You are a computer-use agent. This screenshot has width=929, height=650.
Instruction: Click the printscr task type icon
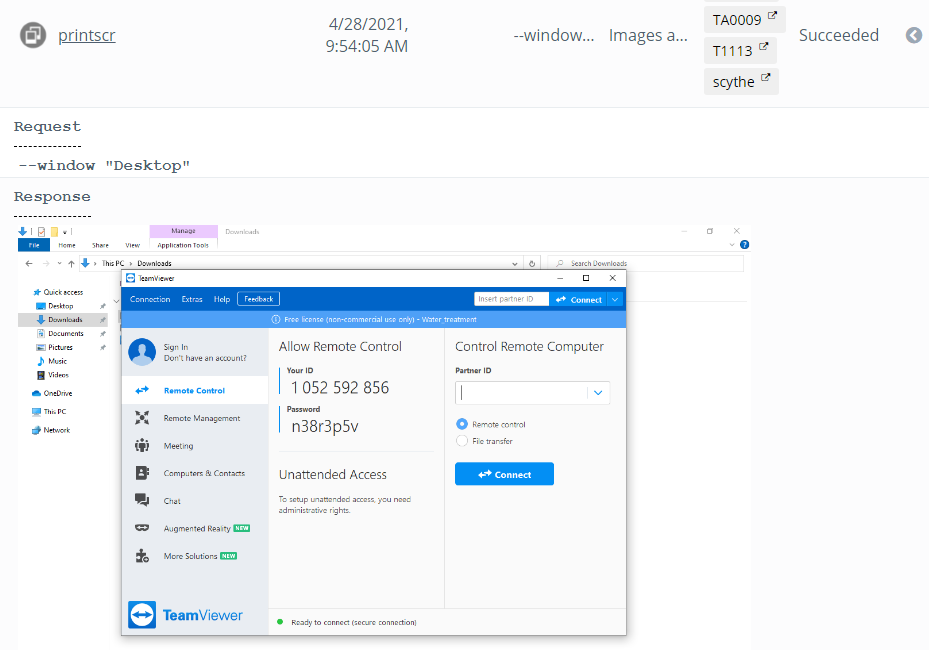(x=33, y=35)
